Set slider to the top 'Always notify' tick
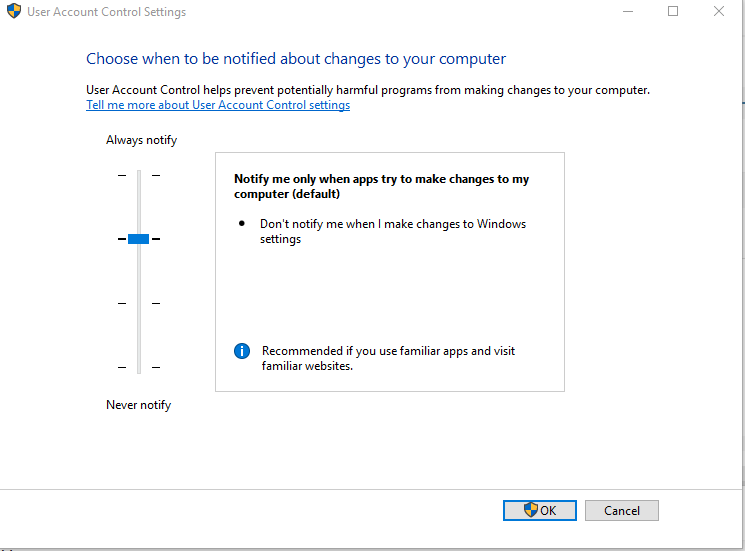This screenshot has width=745, height=551. click(x=139, y=175)
